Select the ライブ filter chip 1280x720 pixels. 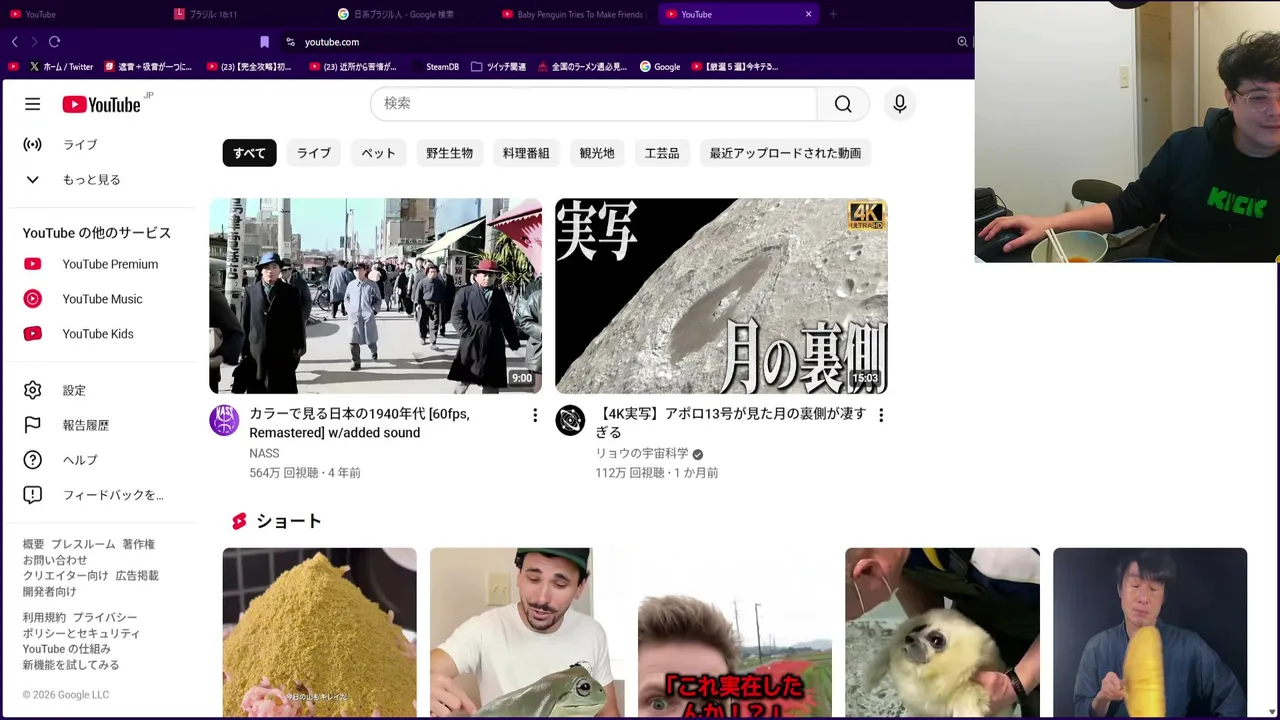(x=313, y=153)
